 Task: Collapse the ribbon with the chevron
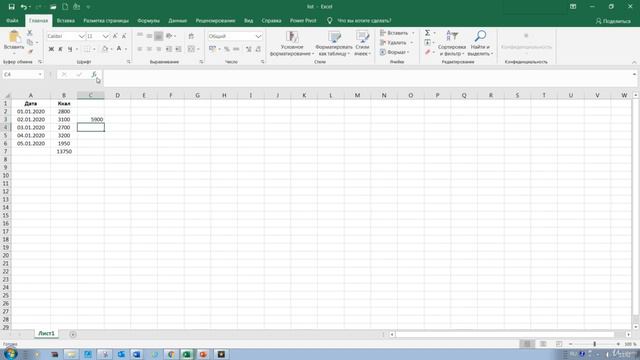click(x=634, y=62)
